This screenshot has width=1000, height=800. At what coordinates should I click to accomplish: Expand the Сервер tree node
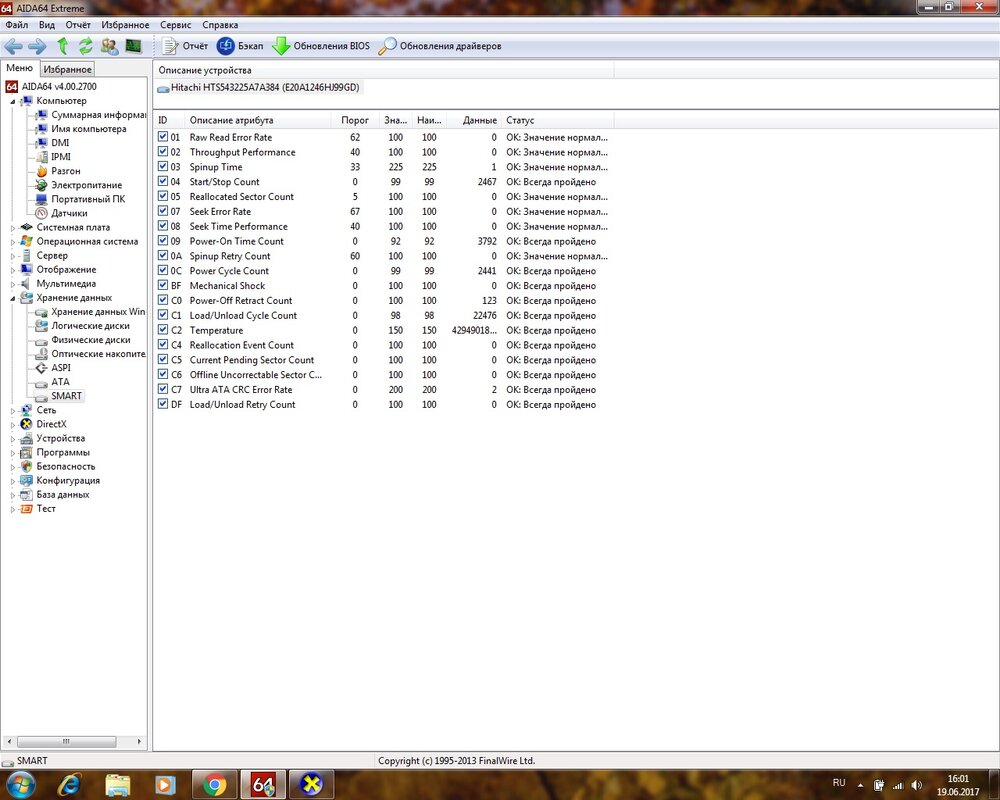click(x=13, y=255)
